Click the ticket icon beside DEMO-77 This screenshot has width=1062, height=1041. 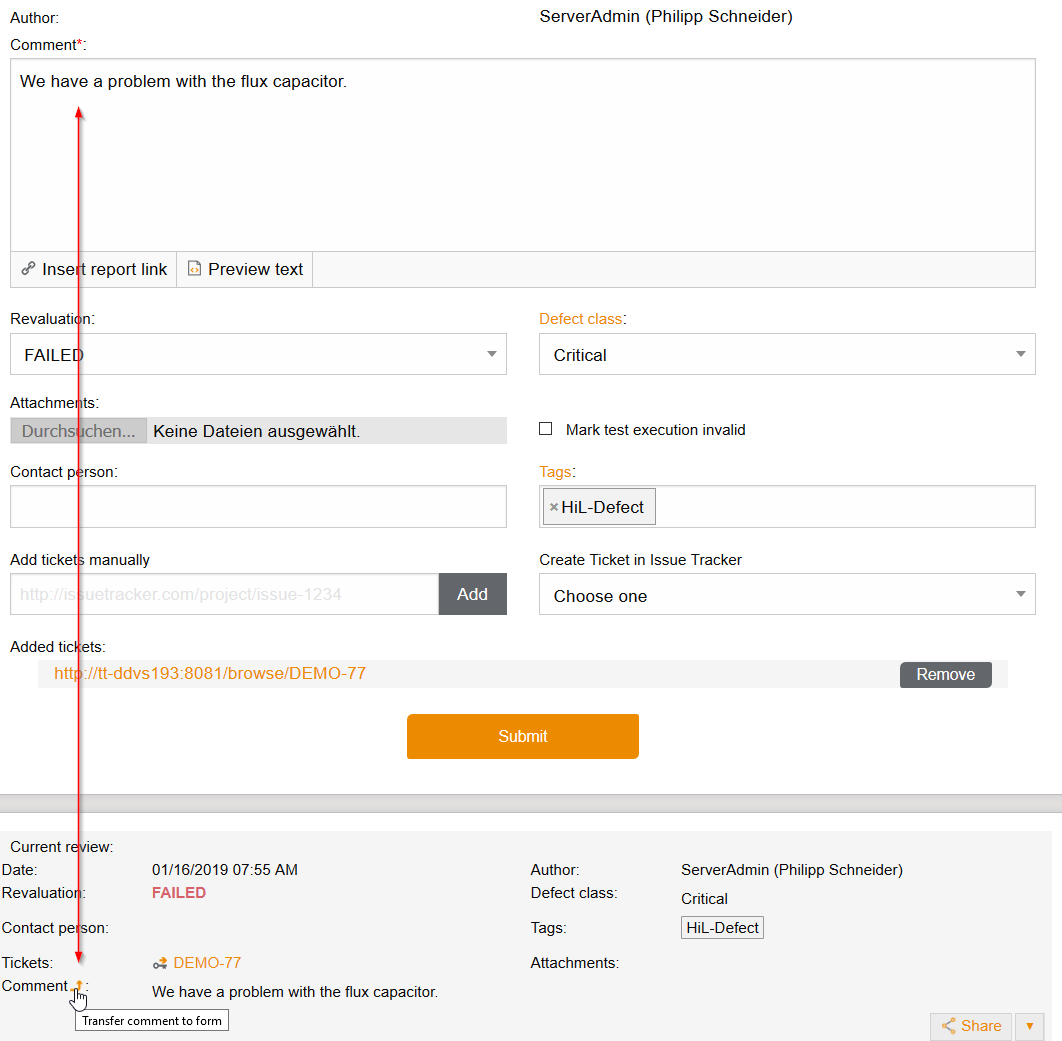(x=160, y=963)
